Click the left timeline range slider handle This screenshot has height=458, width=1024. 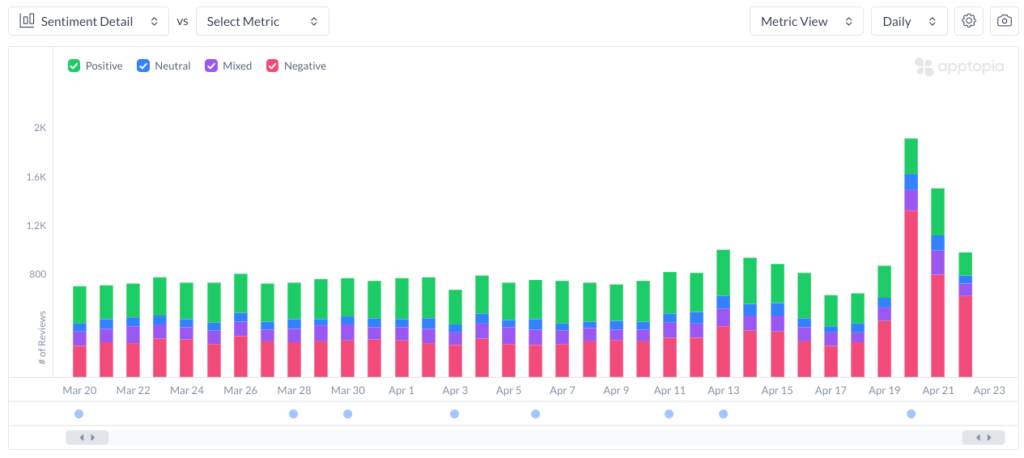87,437
